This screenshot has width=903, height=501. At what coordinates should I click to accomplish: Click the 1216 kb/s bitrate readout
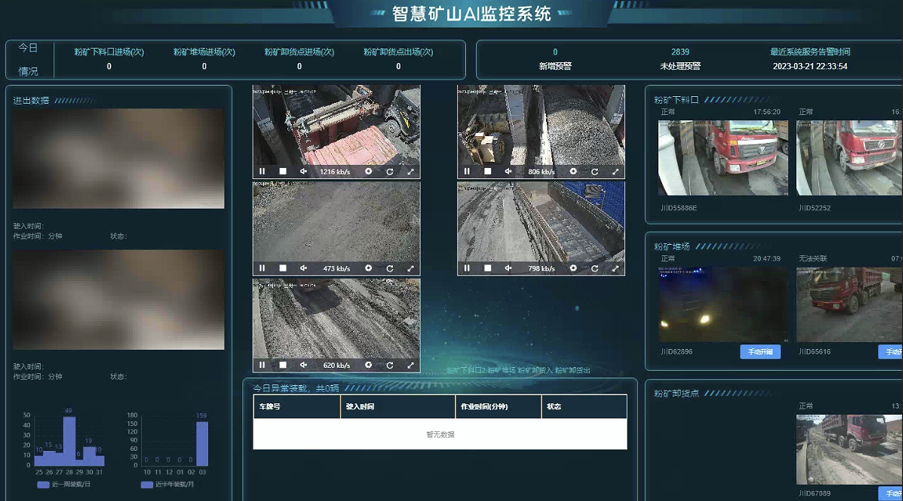coord(335,172)
